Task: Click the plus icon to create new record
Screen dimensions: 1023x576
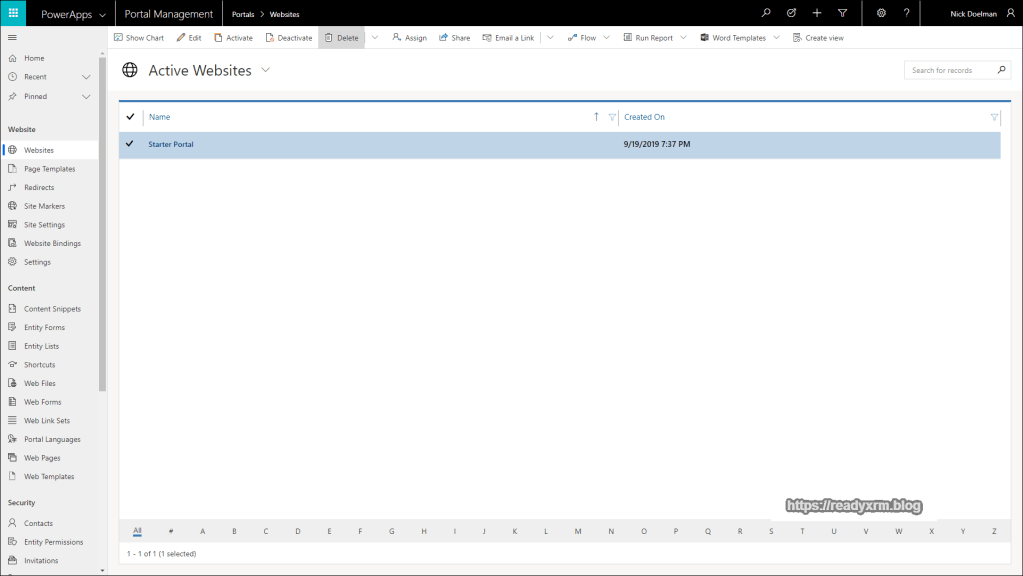Action: (x=817, y=13)
